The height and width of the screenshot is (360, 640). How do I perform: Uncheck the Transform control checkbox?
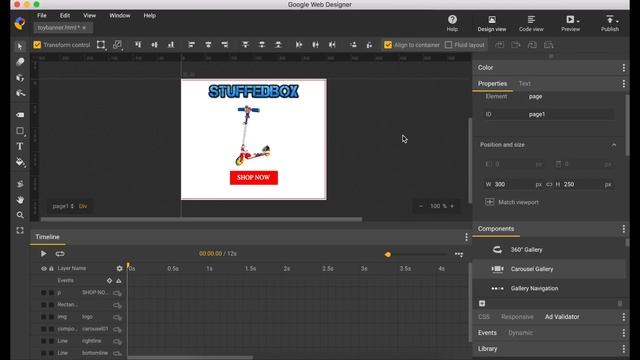(x=37, y=45)
